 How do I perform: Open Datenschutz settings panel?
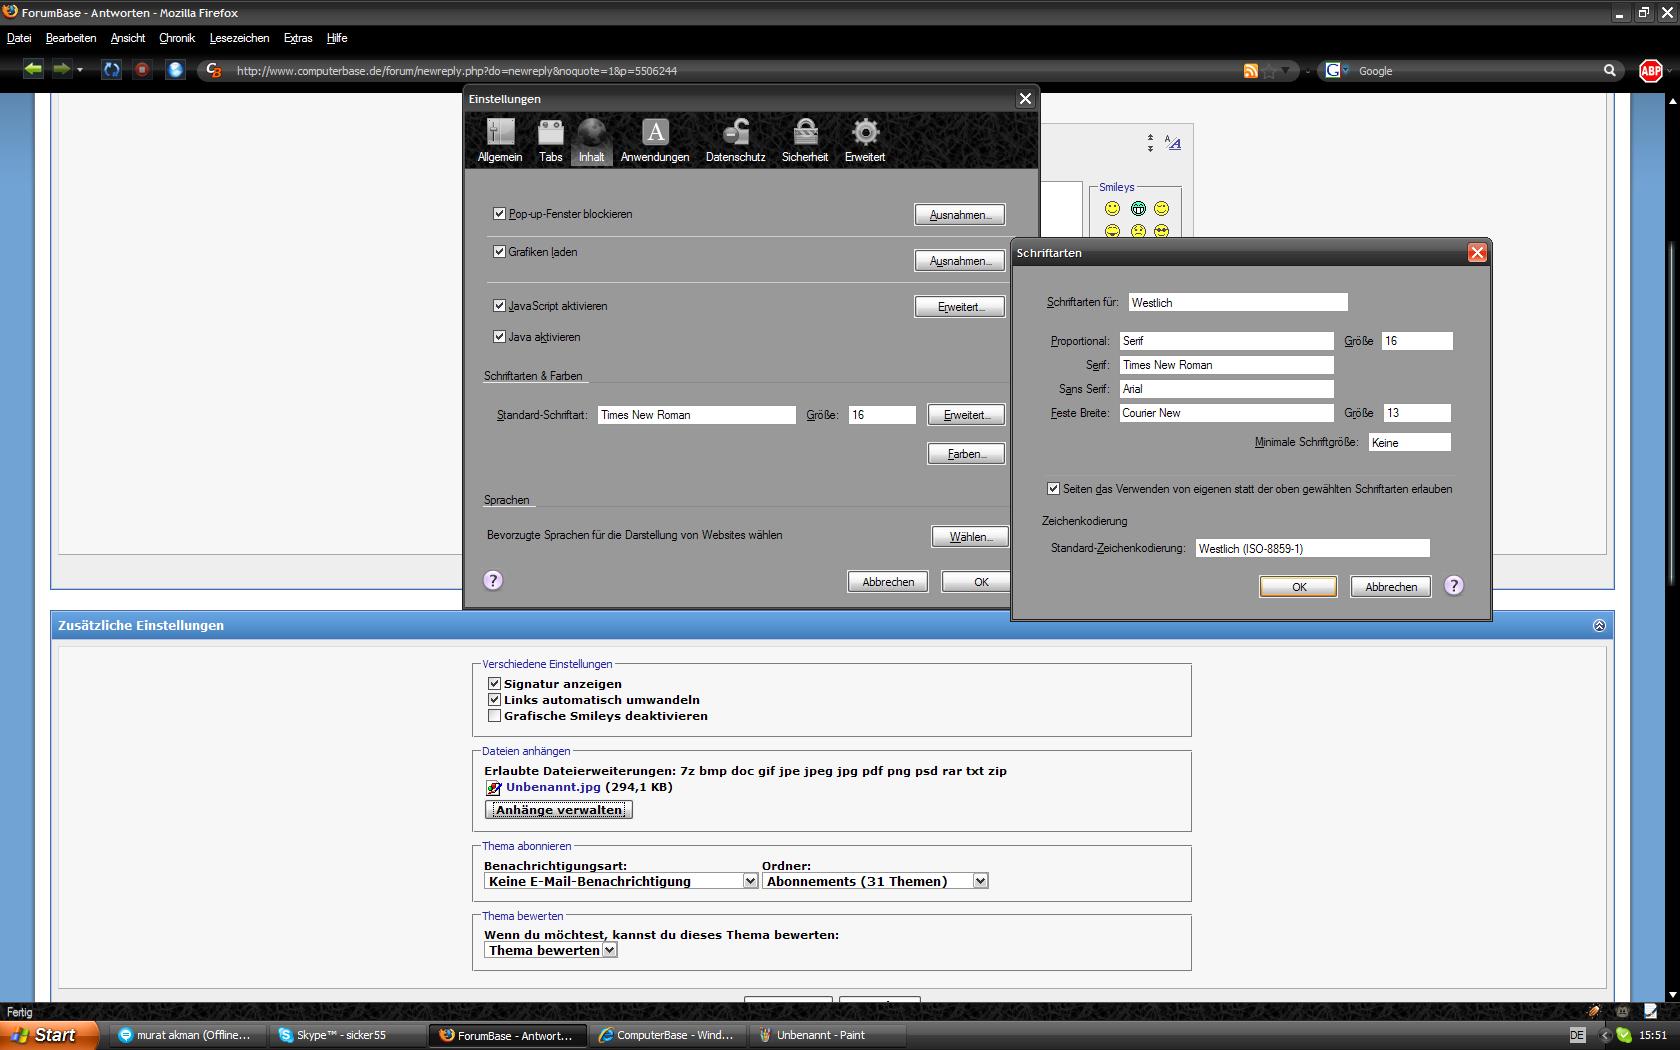click(x=735, y=140)
